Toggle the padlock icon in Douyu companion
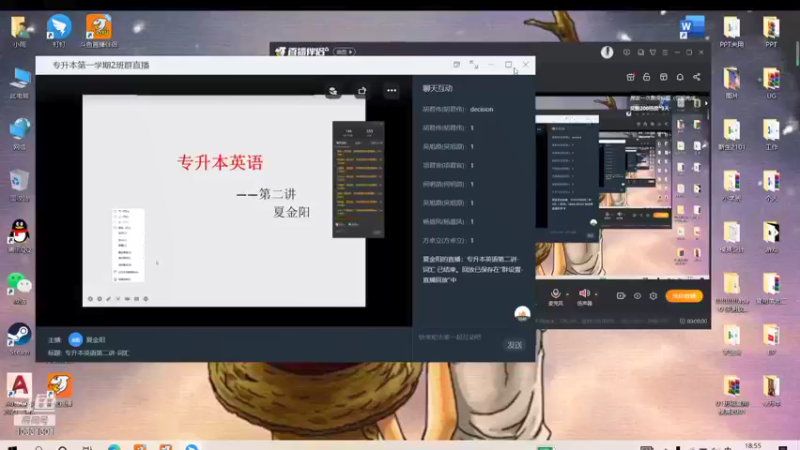This screenshot has width=800, height=450. 646,77
